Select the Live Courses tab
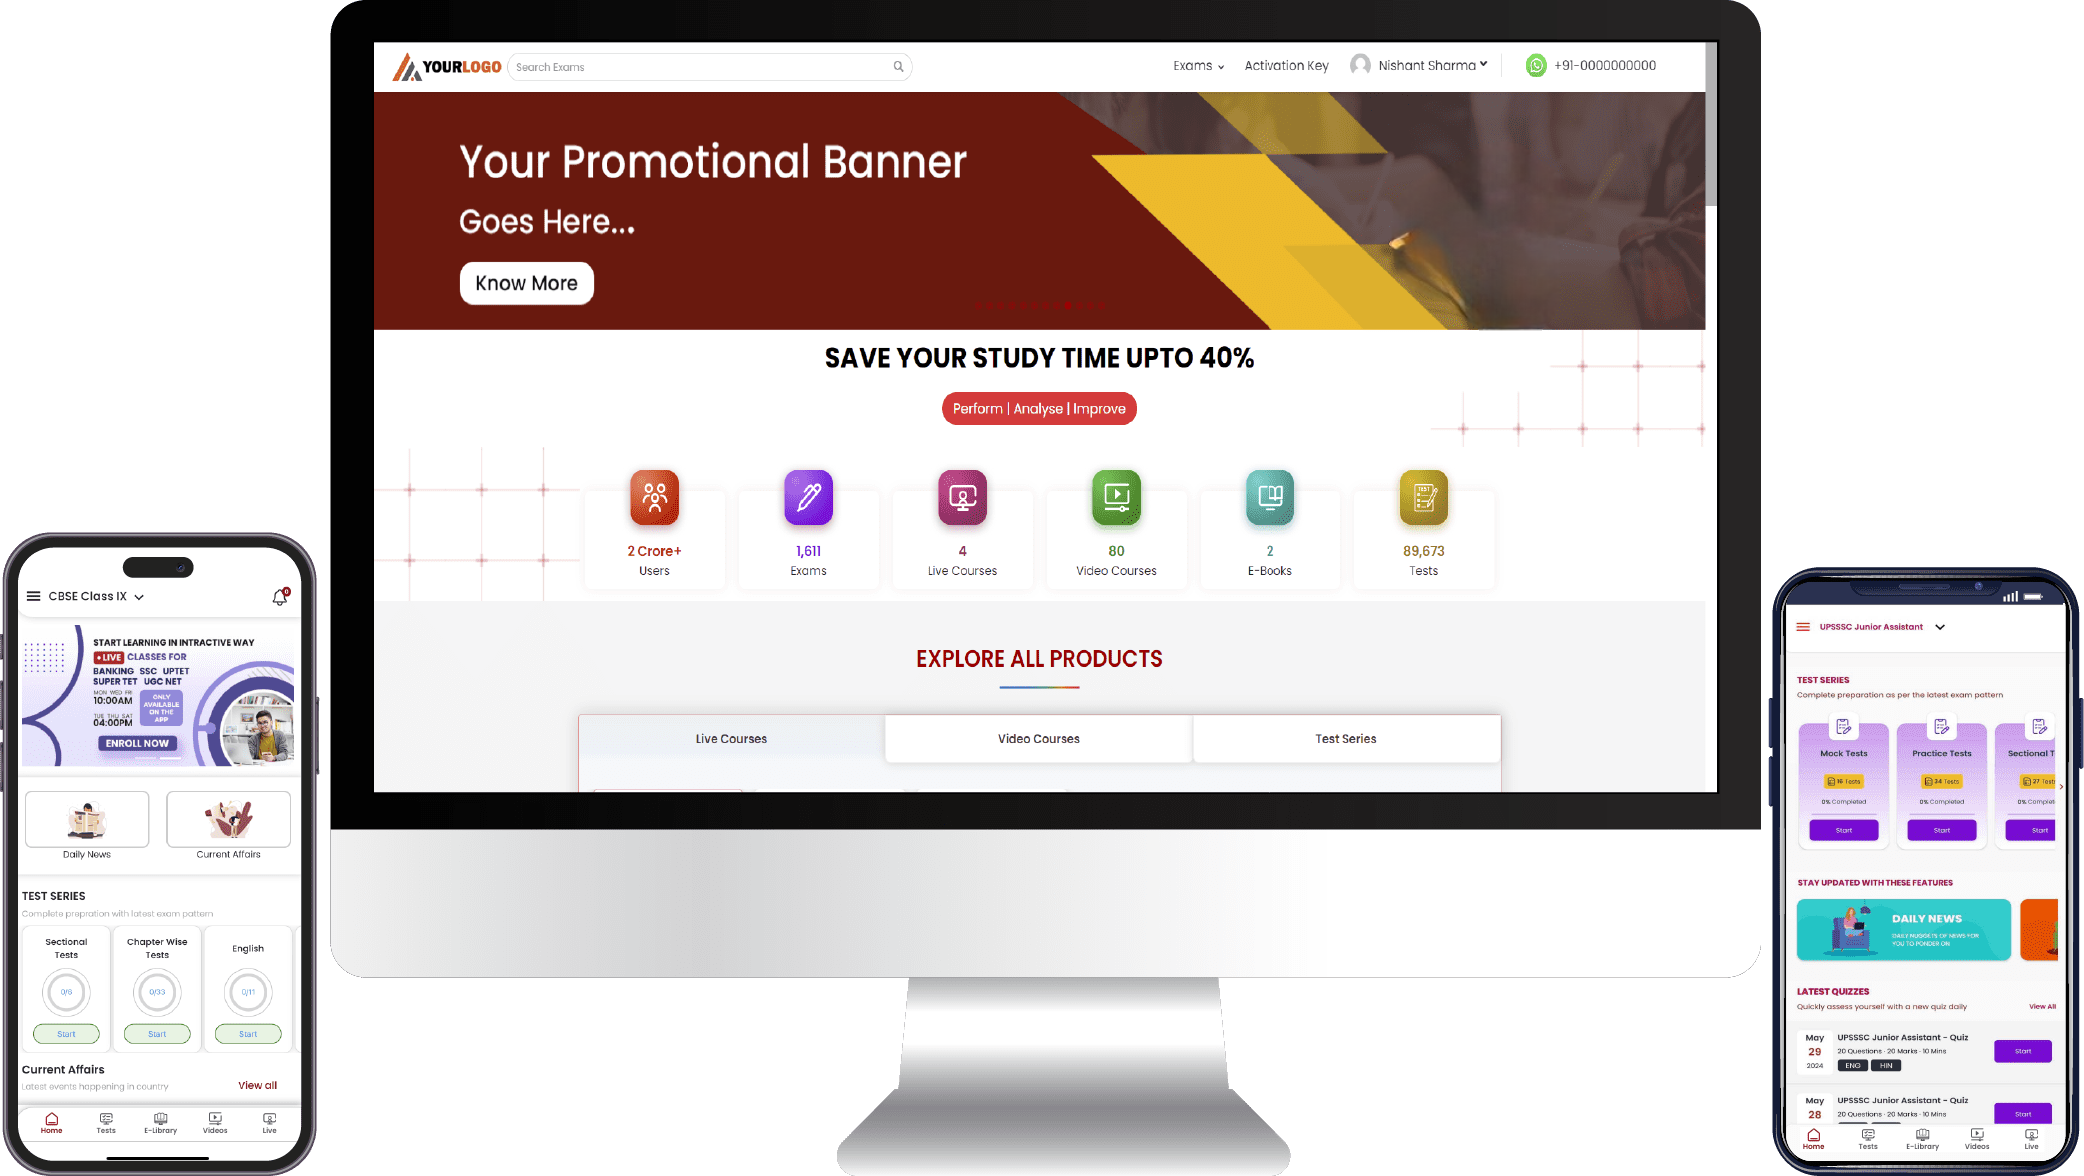This screenshot has width=2084, height=1176. 730,738
